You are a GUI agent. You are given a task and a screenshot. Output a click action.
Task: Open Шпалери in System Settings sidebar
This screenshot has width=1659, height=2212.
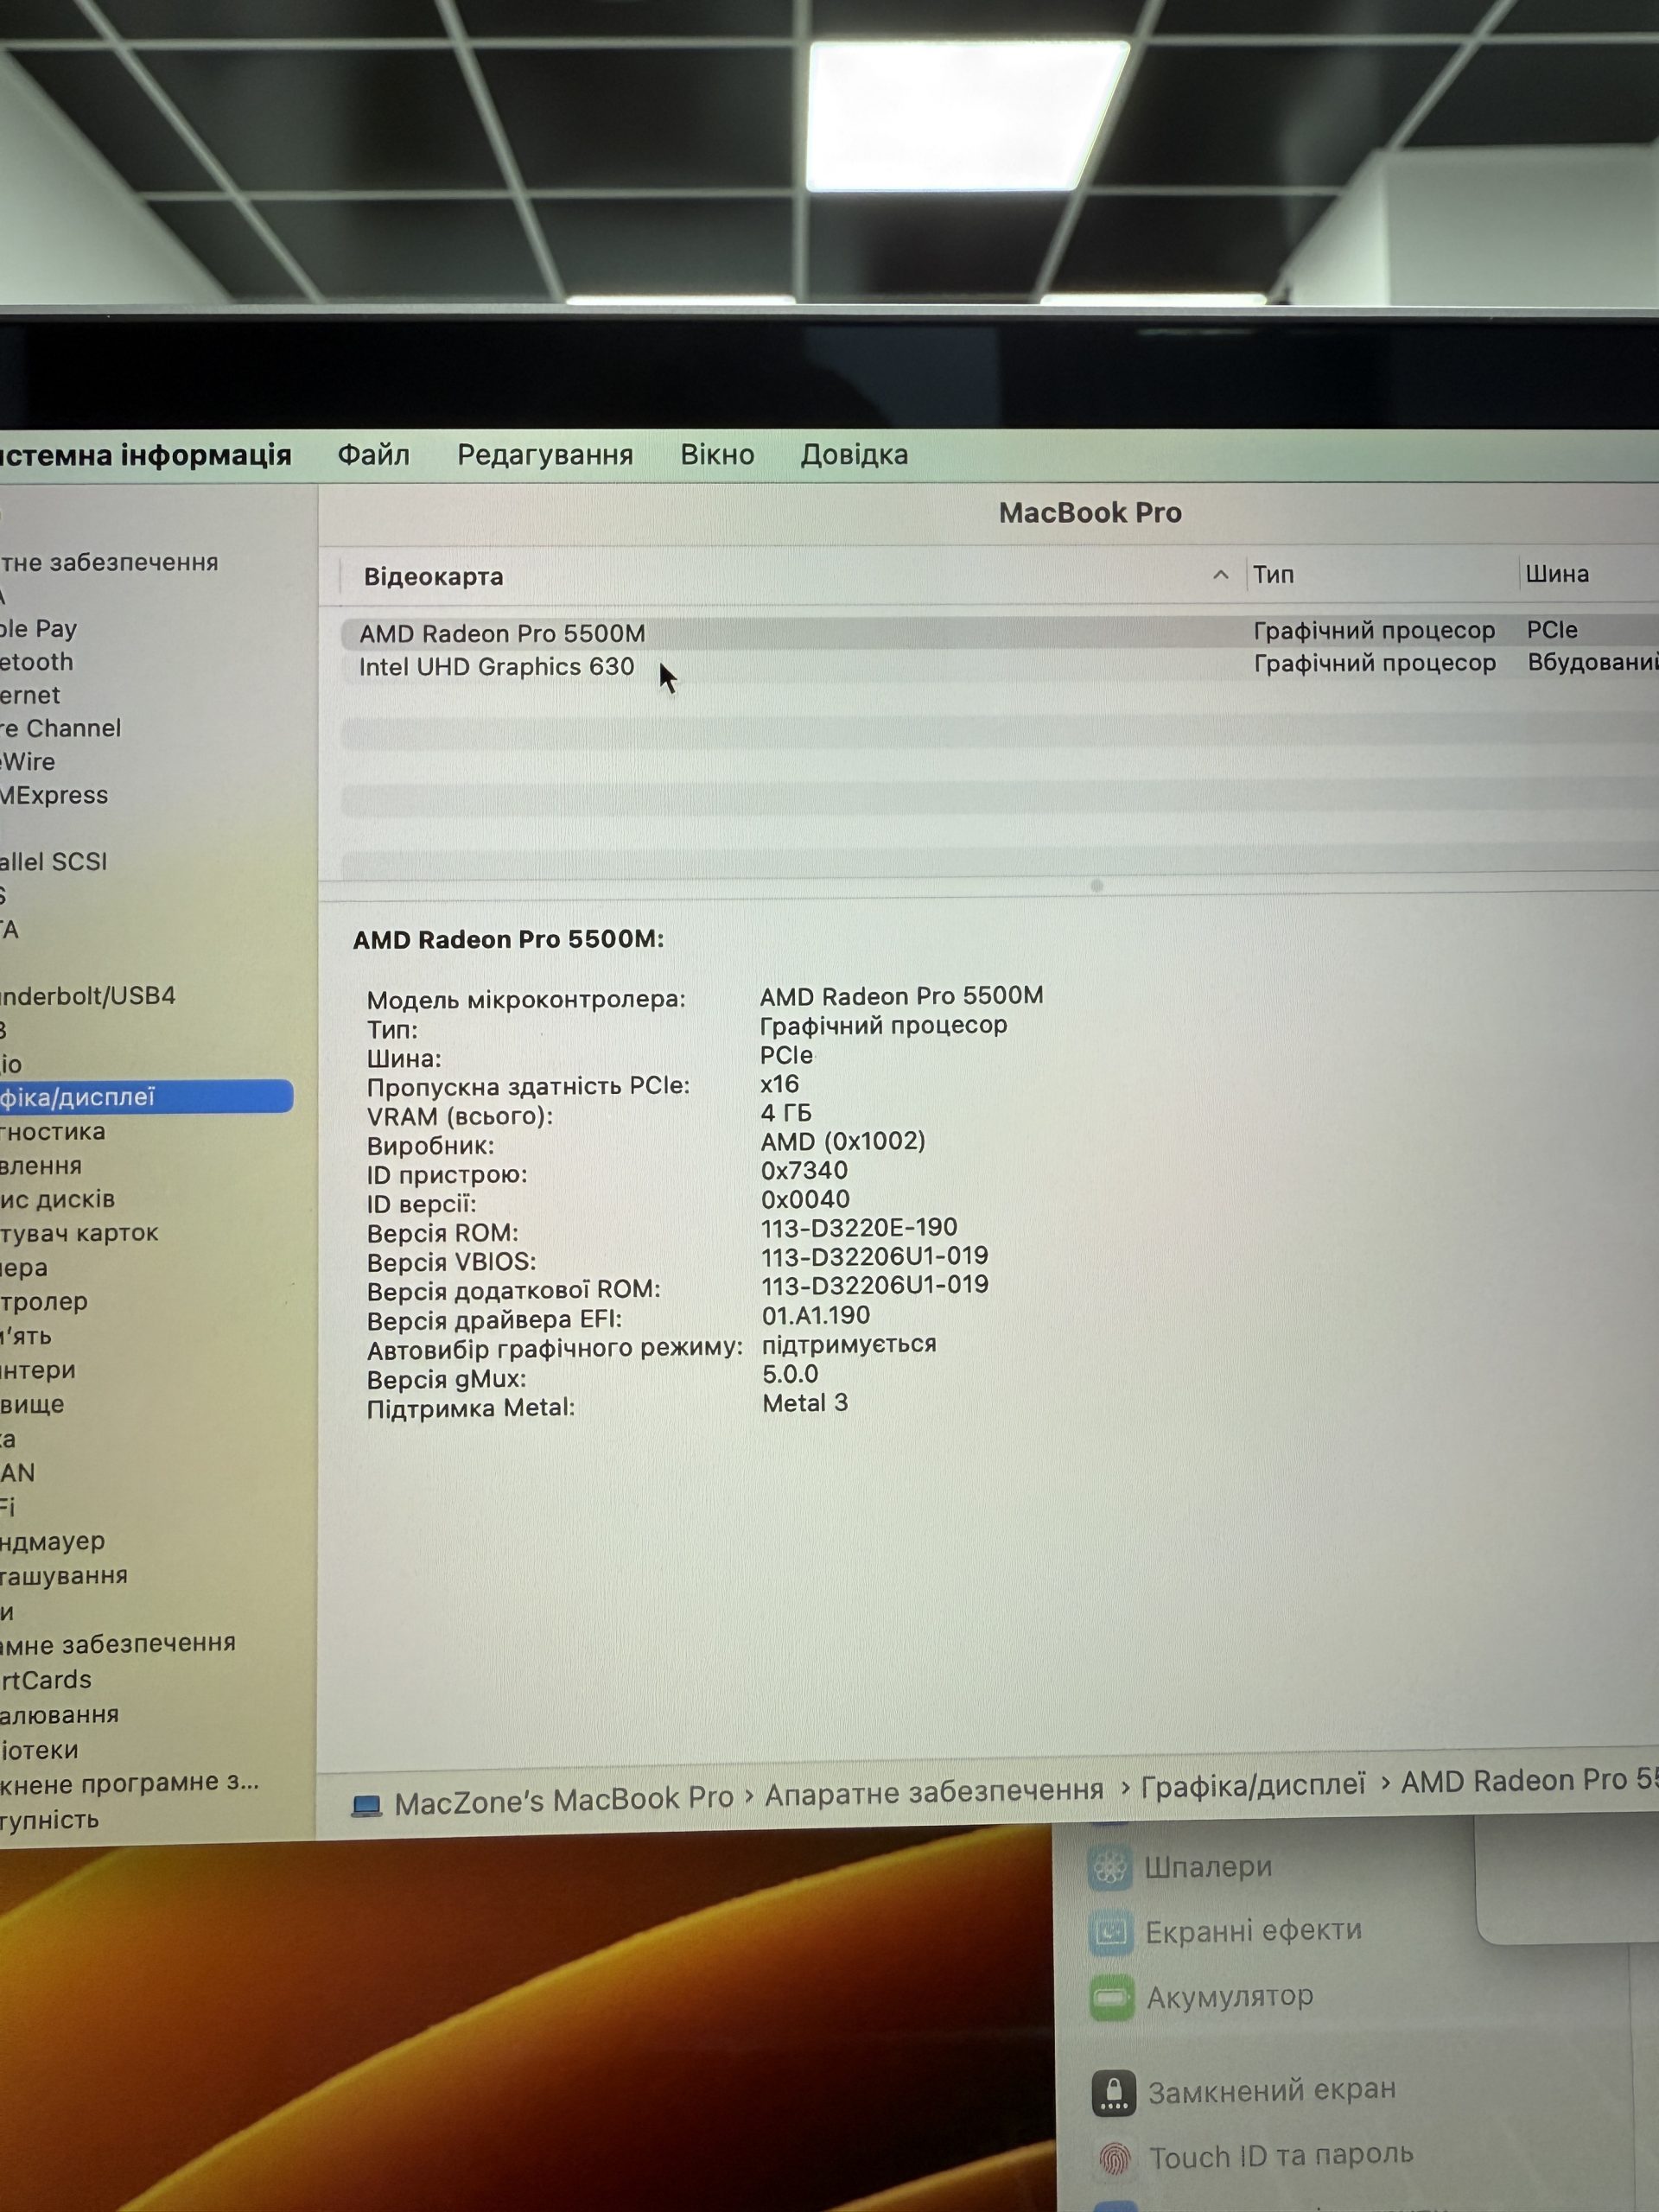point(1208,1866)
